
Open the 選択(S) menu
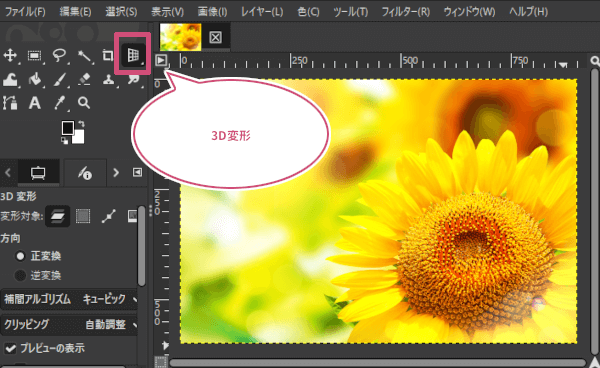121,11
